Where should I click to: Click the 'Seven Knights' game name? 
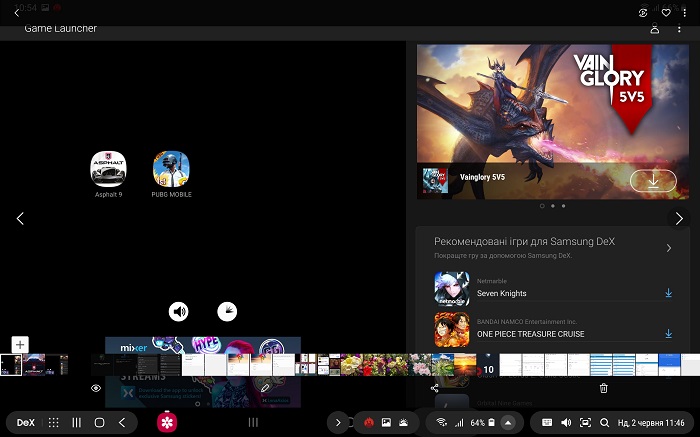point(501,293)
